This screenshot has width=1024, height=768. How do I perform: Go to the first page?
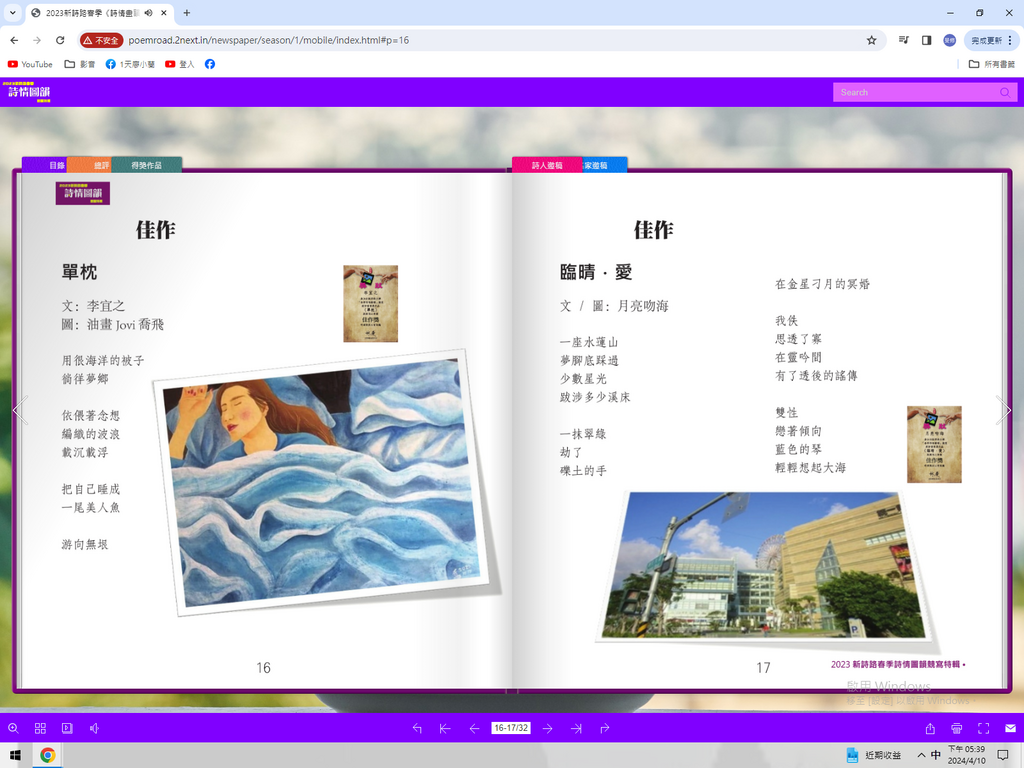[445, 728]
